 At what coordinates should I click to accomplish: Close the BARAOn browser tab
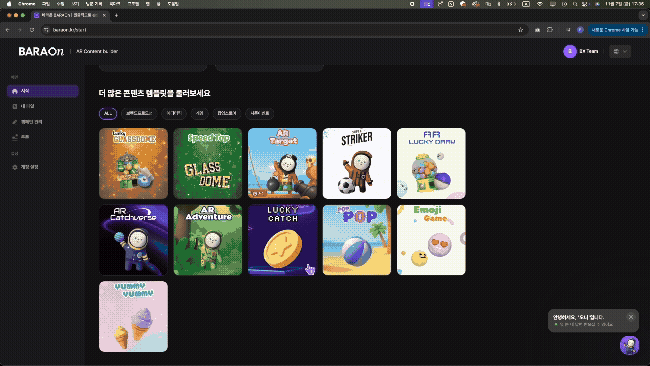tap(104, 15)
